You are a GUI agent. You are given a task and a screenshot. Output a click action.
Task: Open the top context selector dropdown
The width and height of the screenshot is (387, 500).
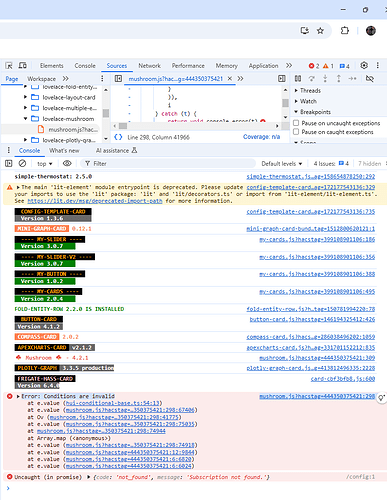click(45, 164)
